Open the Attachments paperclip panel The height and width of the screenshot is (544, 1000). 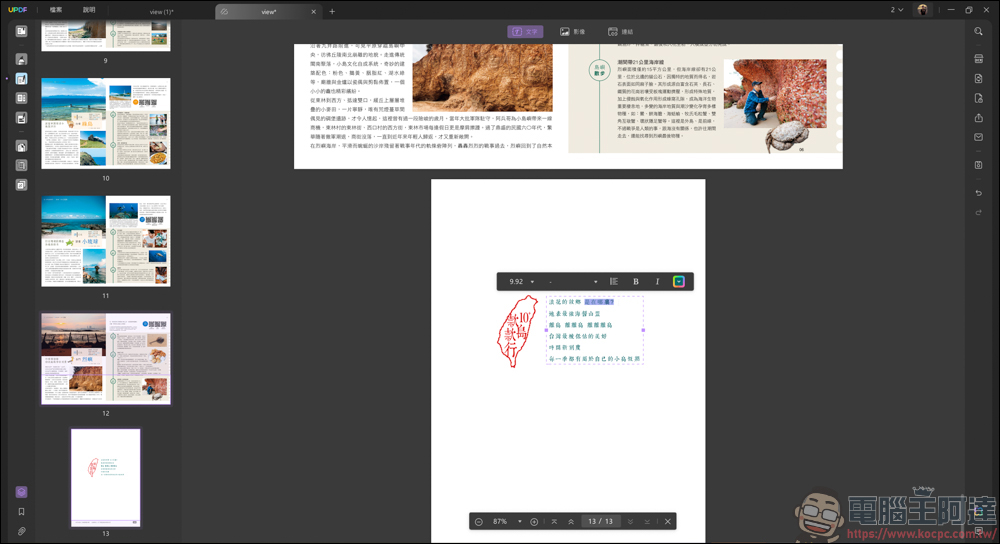21,531
